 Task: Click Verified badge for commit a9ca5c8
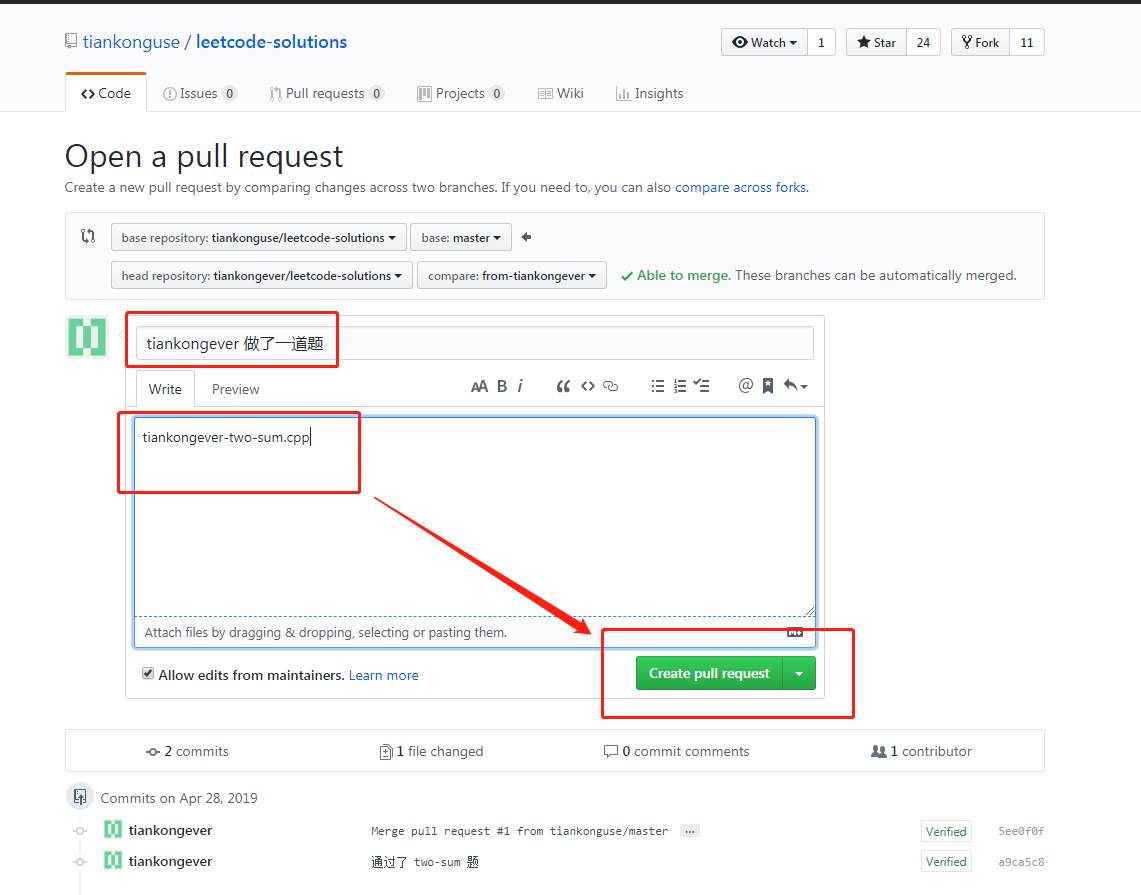[x=946, y=862]
